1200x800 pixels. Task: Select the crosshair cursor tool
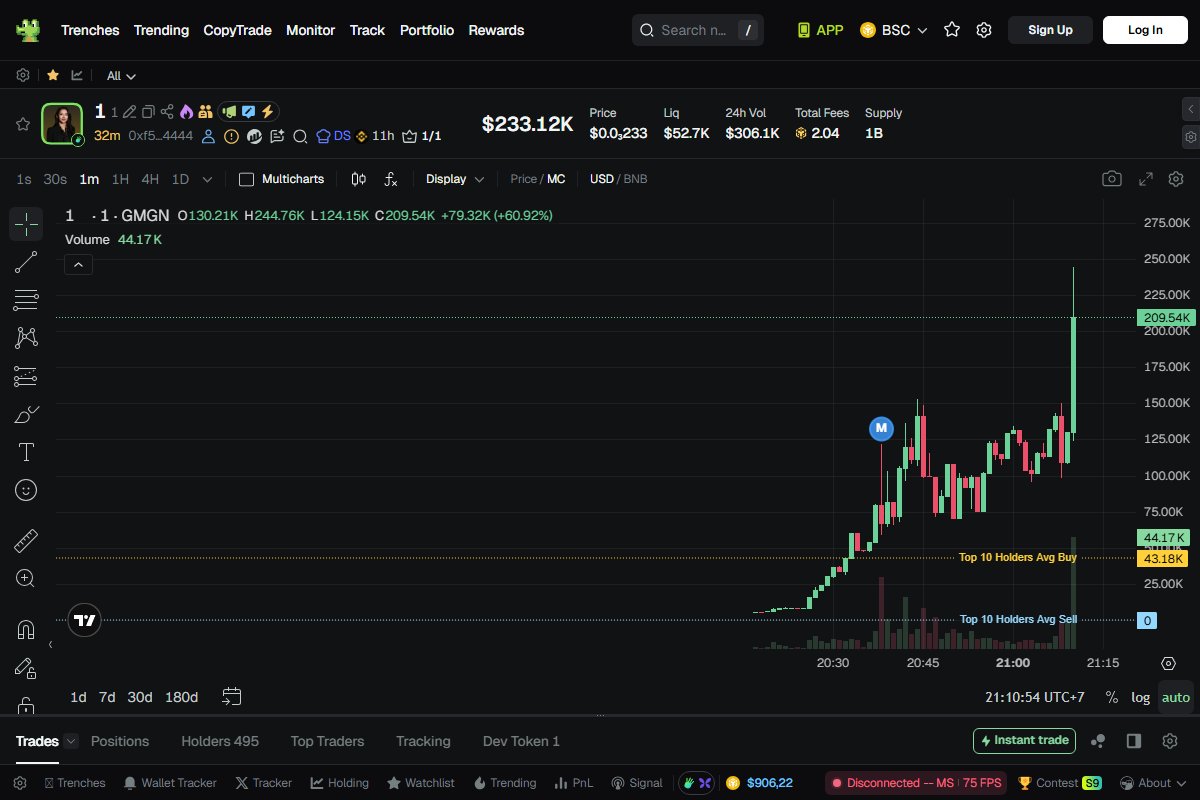pyautogui.click(x=26, y=224)
